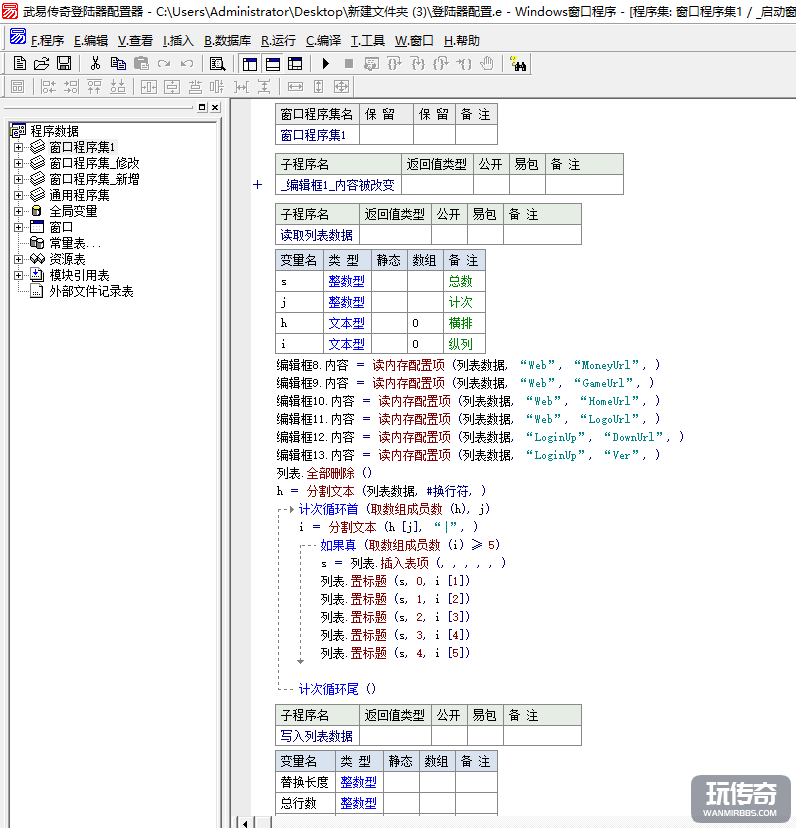Expand the 窗口程序集_新增 tree node
Viewport: 796px width, 828px height.
click(18, 180)
